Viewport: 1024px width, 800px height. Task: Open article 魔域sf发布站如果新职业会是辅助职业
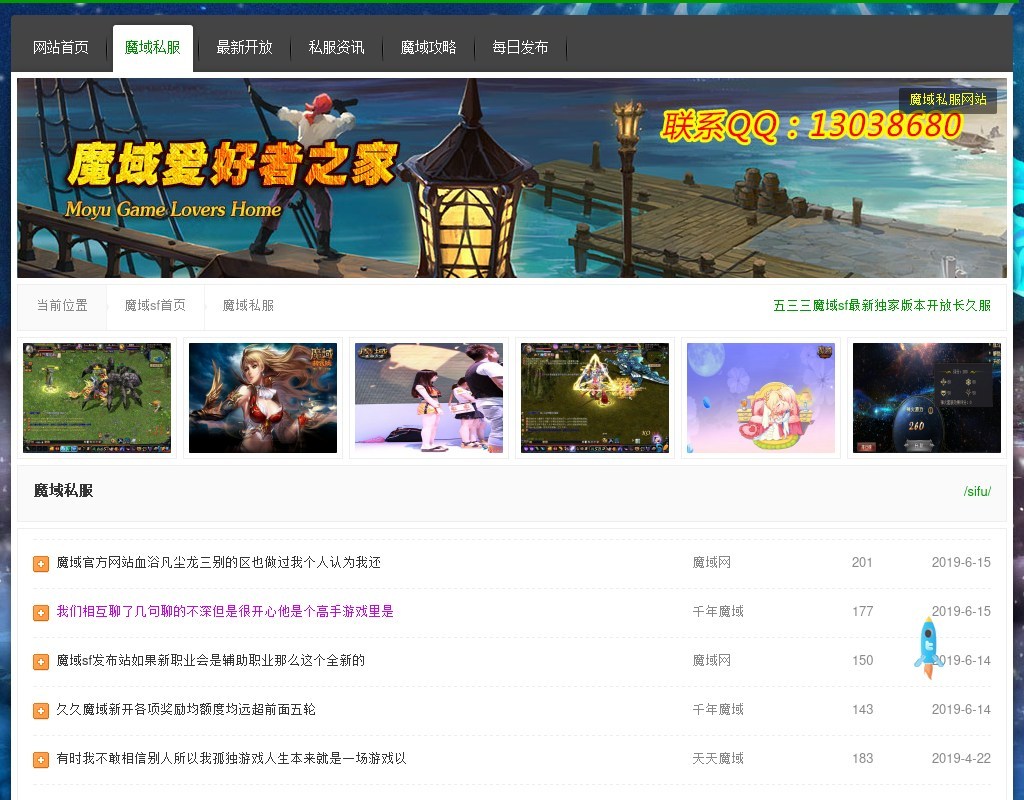(210, 660)
